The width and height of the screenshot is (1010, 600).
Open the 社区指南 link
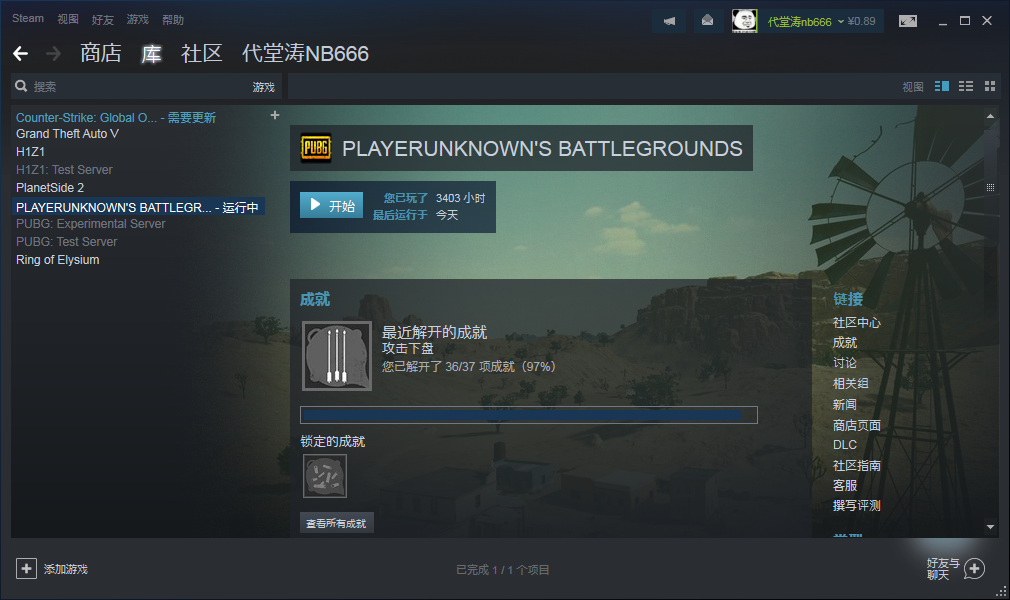856,465
